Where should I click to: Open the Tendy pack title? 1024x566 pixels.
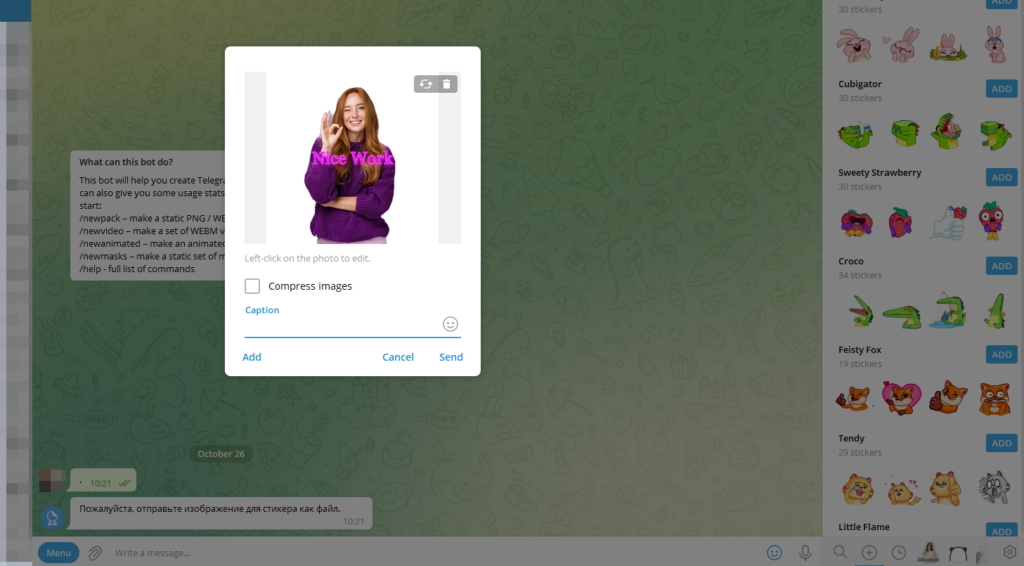pos(851,438)
